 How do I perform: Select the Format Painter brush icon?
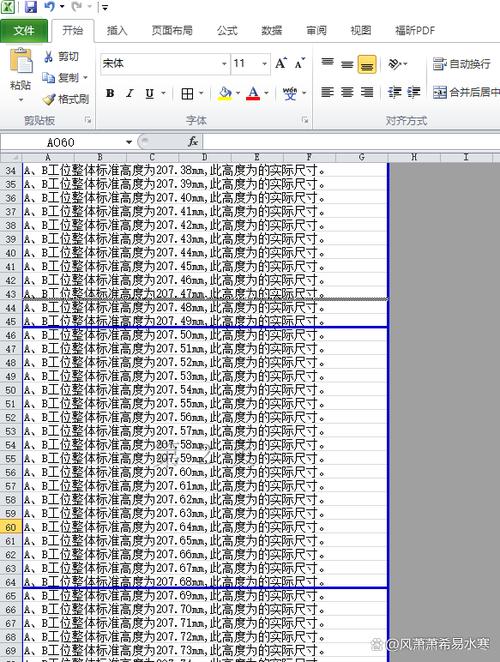coord(49,99)
